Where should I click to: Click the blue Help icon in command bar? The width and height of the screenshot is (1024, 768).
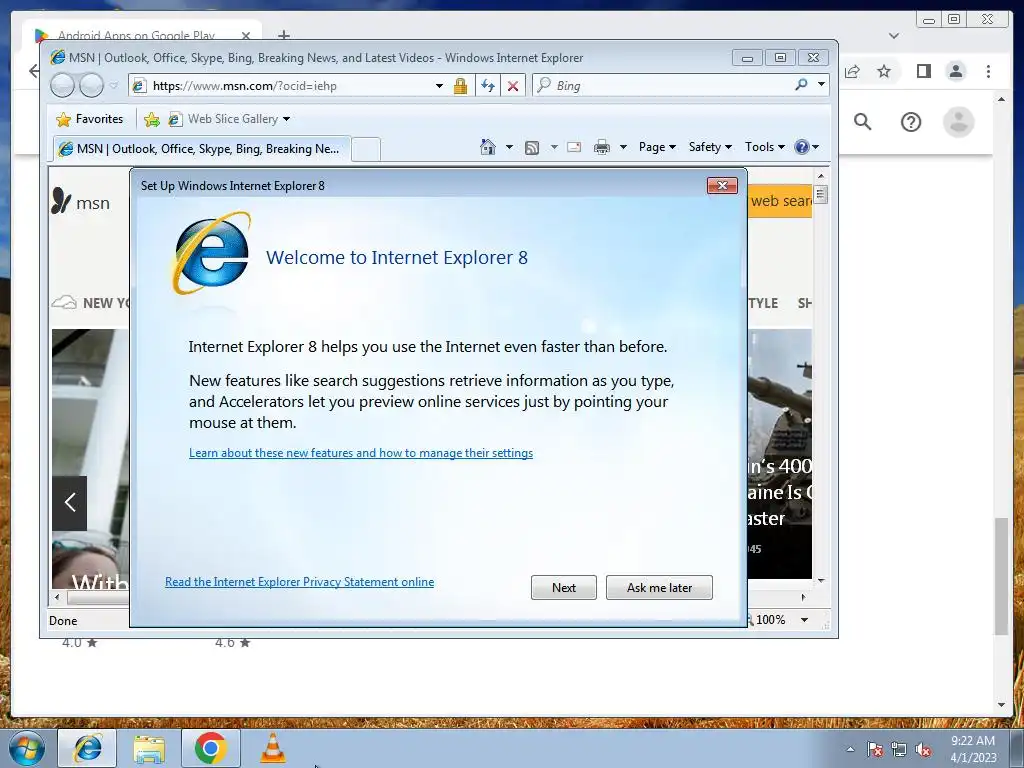pos(801,147)
